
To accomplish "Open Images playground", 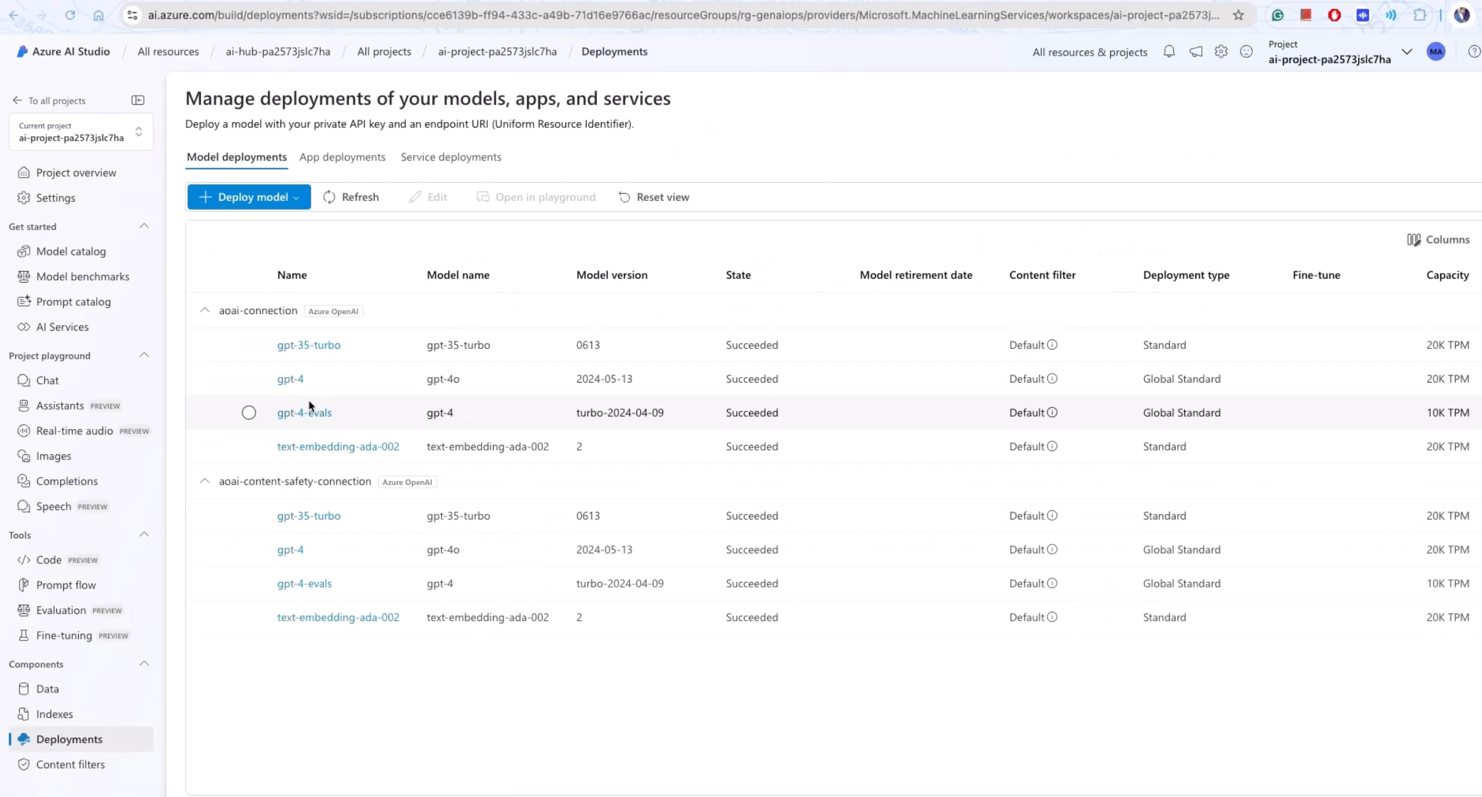I will click(x=53, y=456).
